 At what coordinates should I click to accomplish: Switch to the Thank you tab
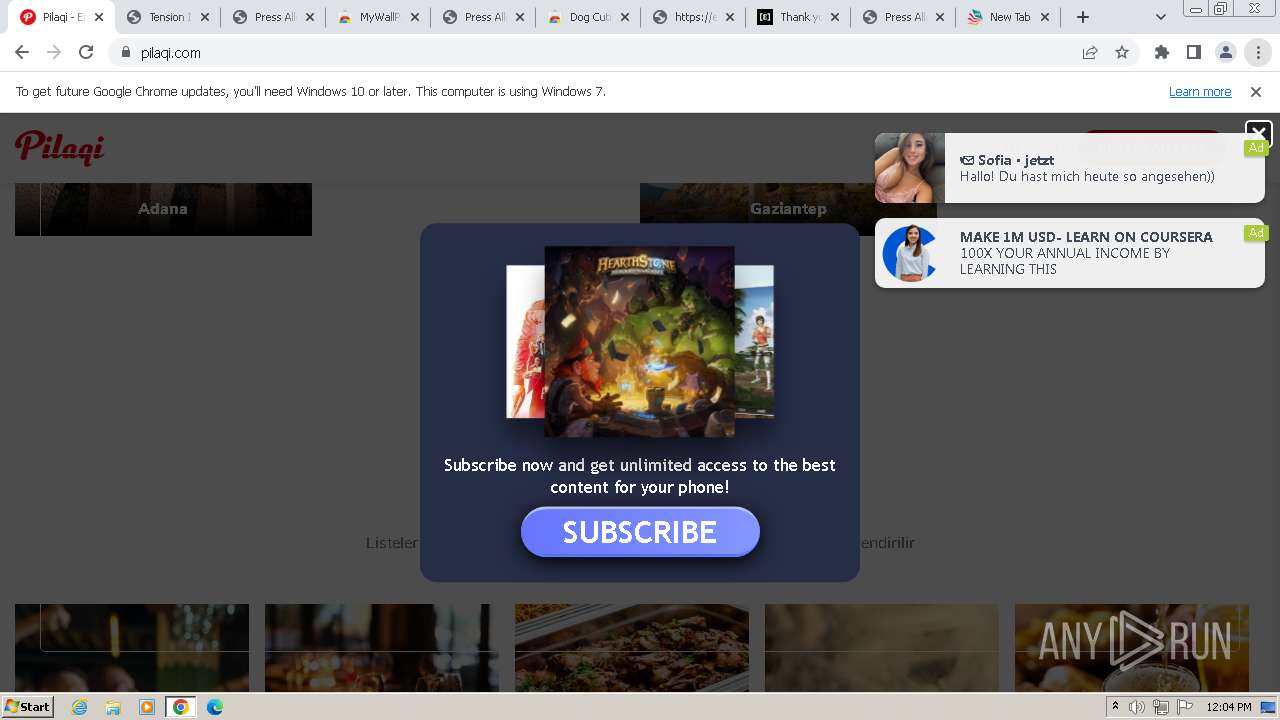click(x=797, y=17)
